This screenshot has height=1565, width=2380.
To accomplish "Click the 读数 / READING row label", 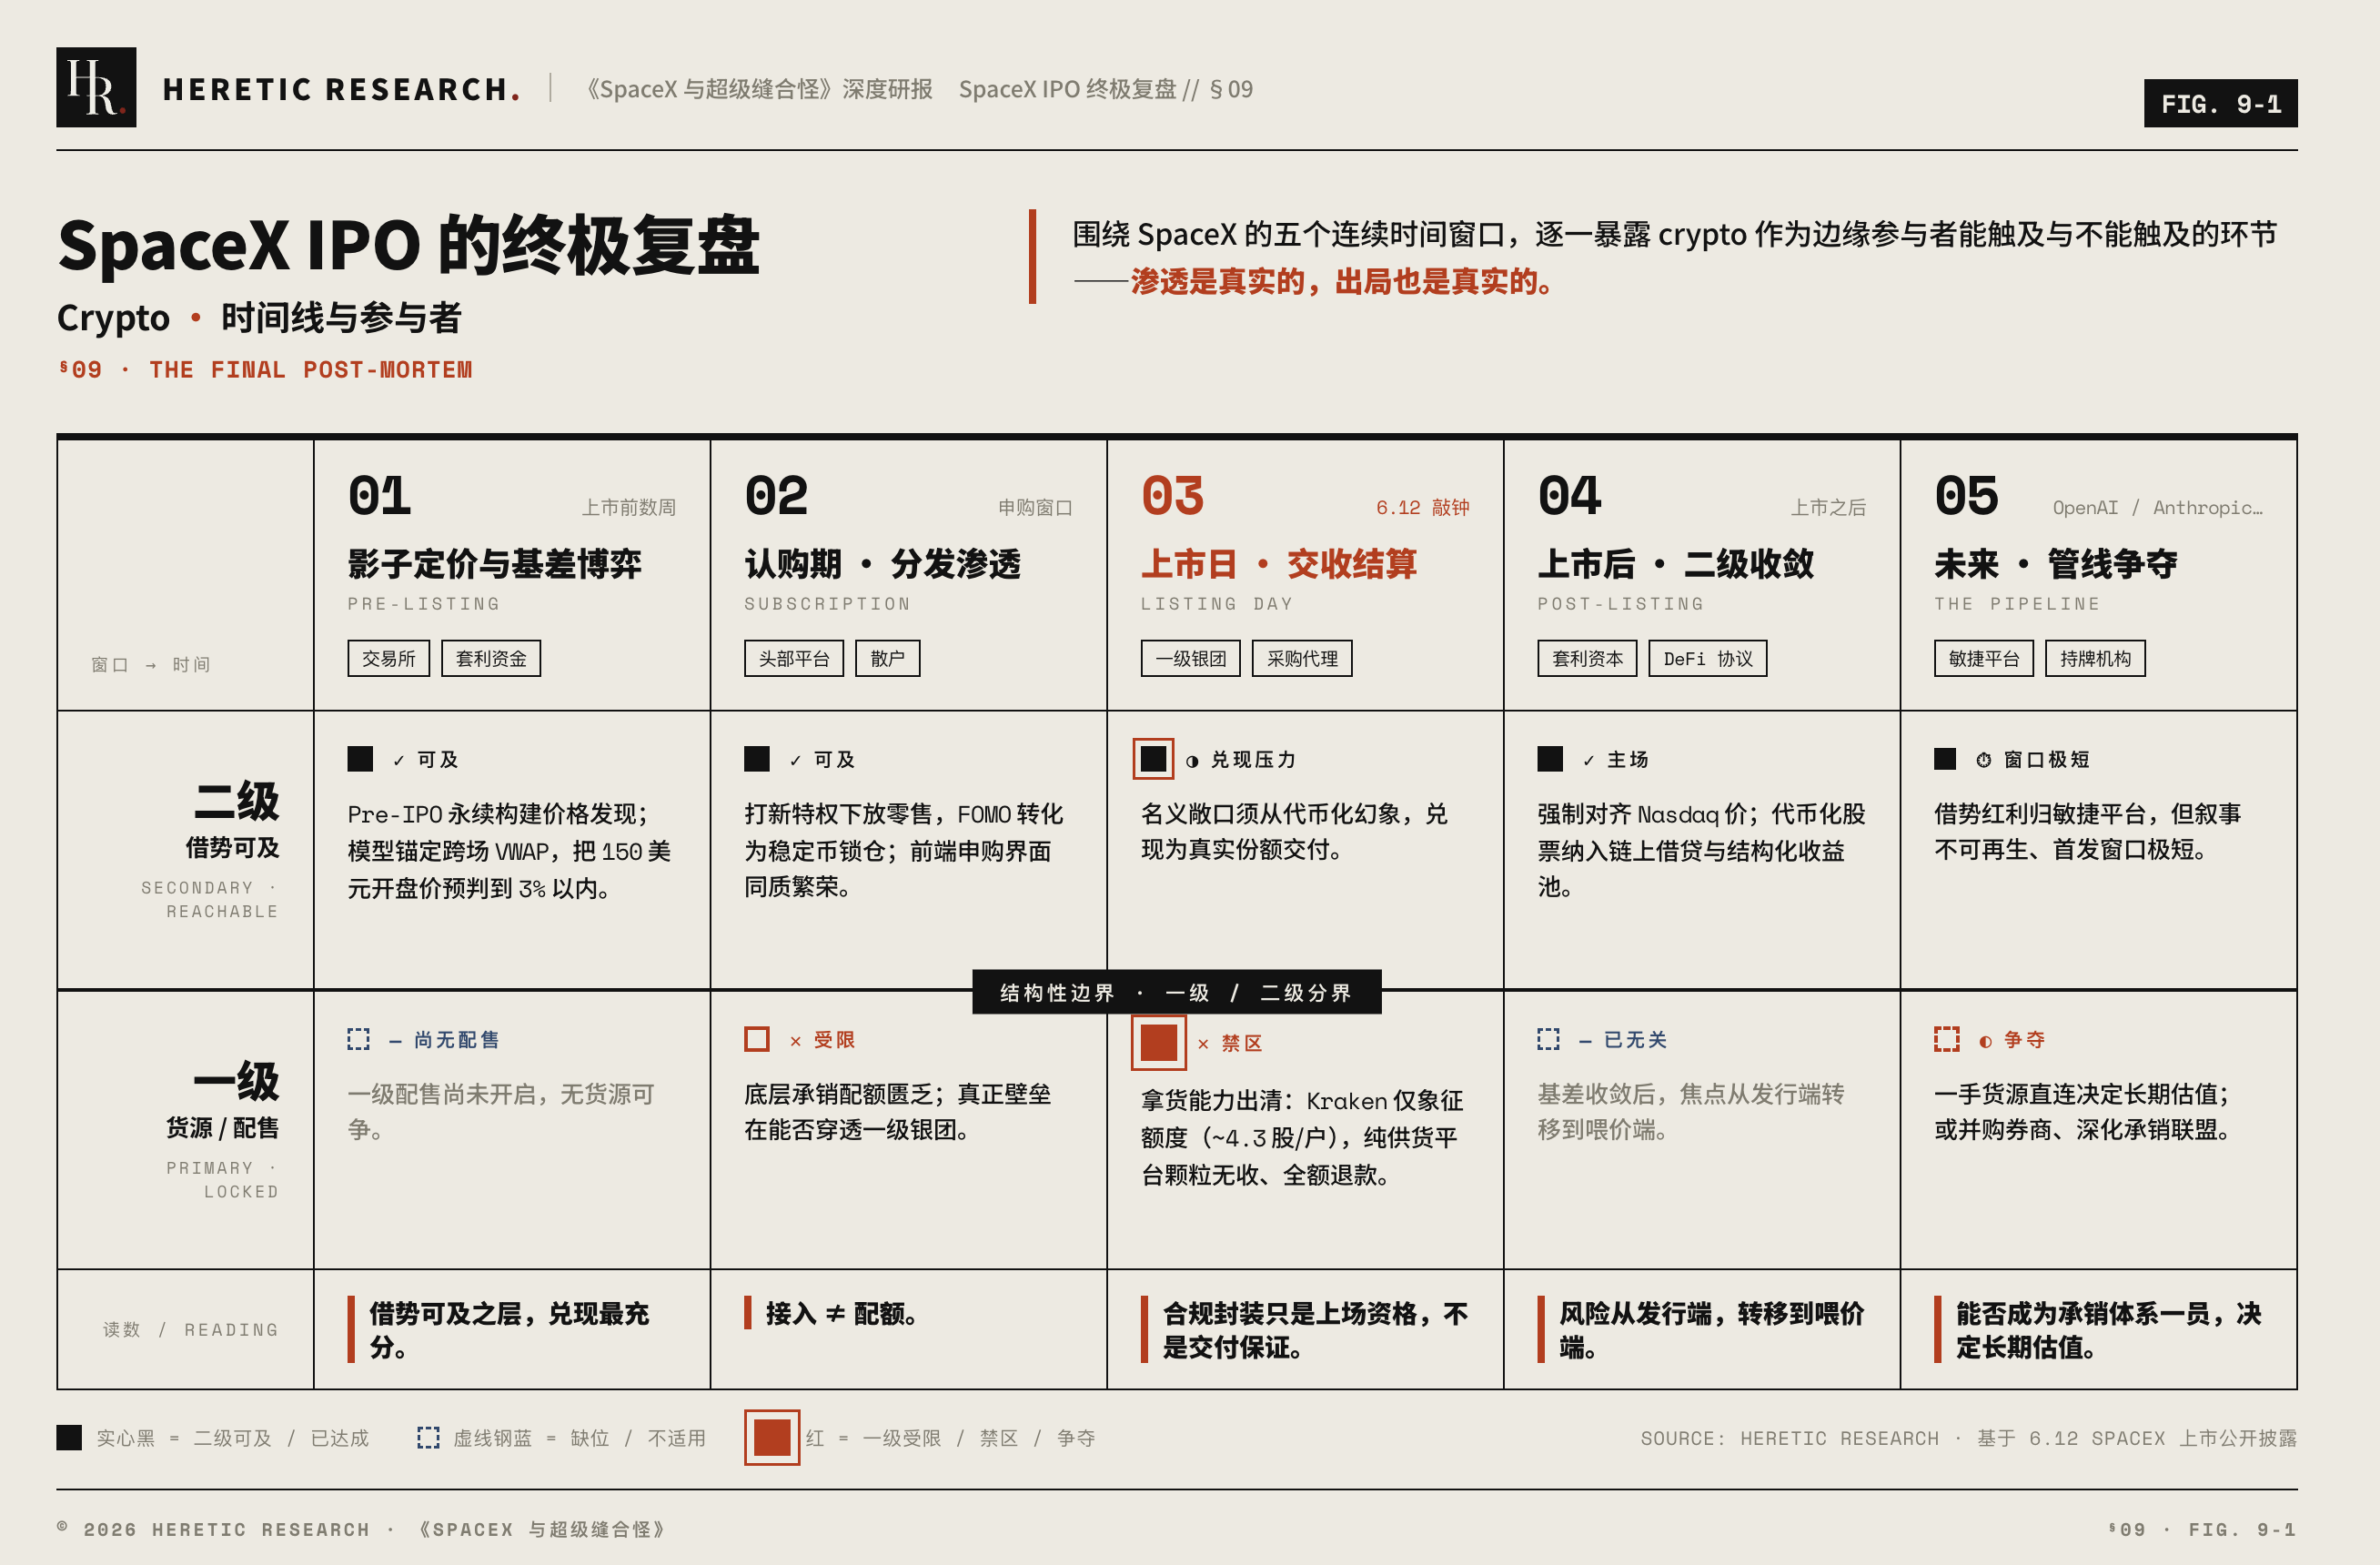I will pyautogui.click(x=190, y=1329).
